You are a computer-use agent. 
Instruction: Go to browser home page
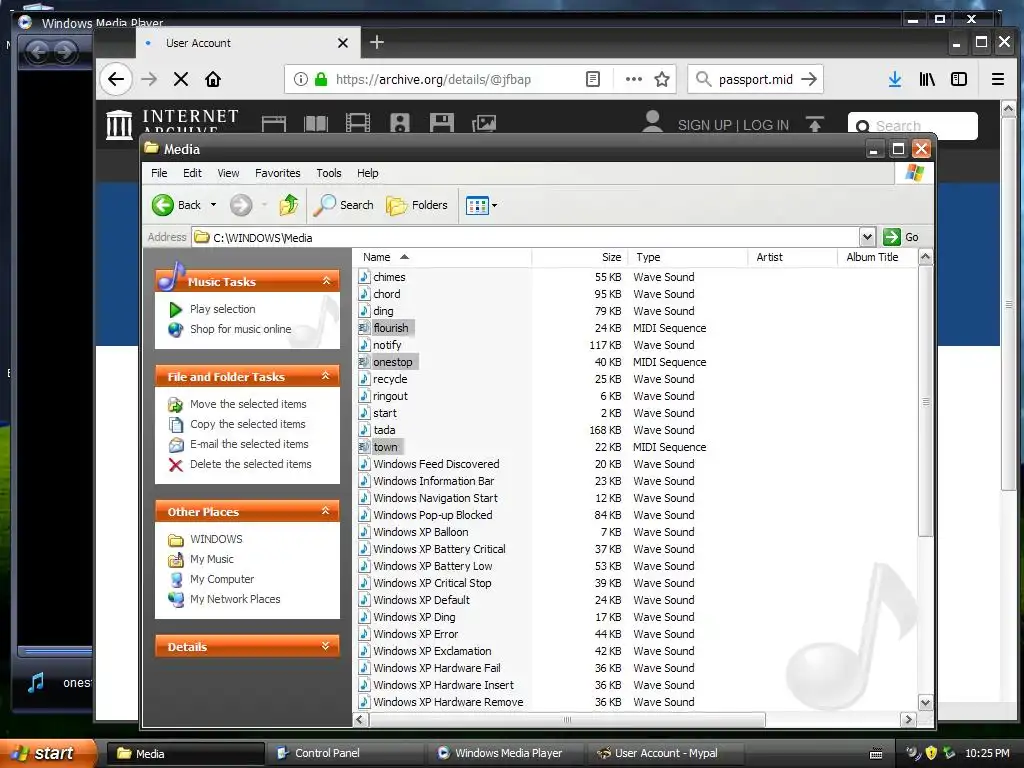[213, 80]
